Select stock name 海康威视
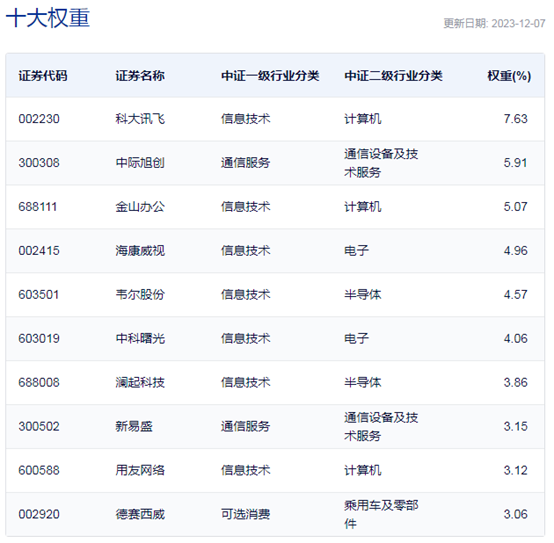 coord(140,251)
